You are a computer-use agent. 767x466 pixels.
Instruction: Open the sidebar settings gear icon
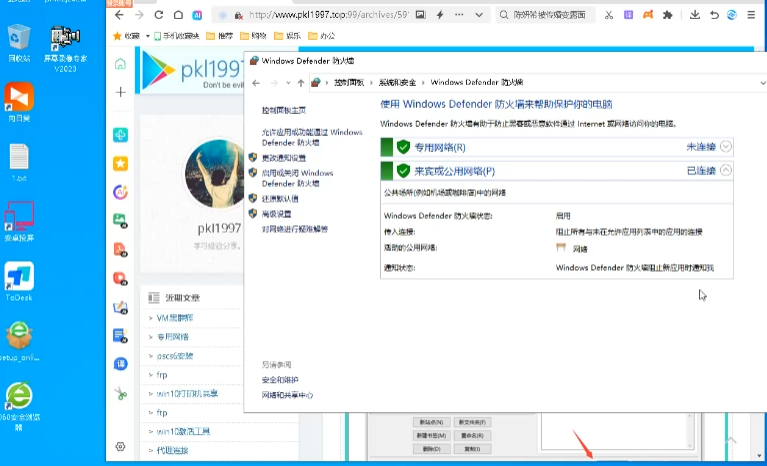click(x=120, y=446)
